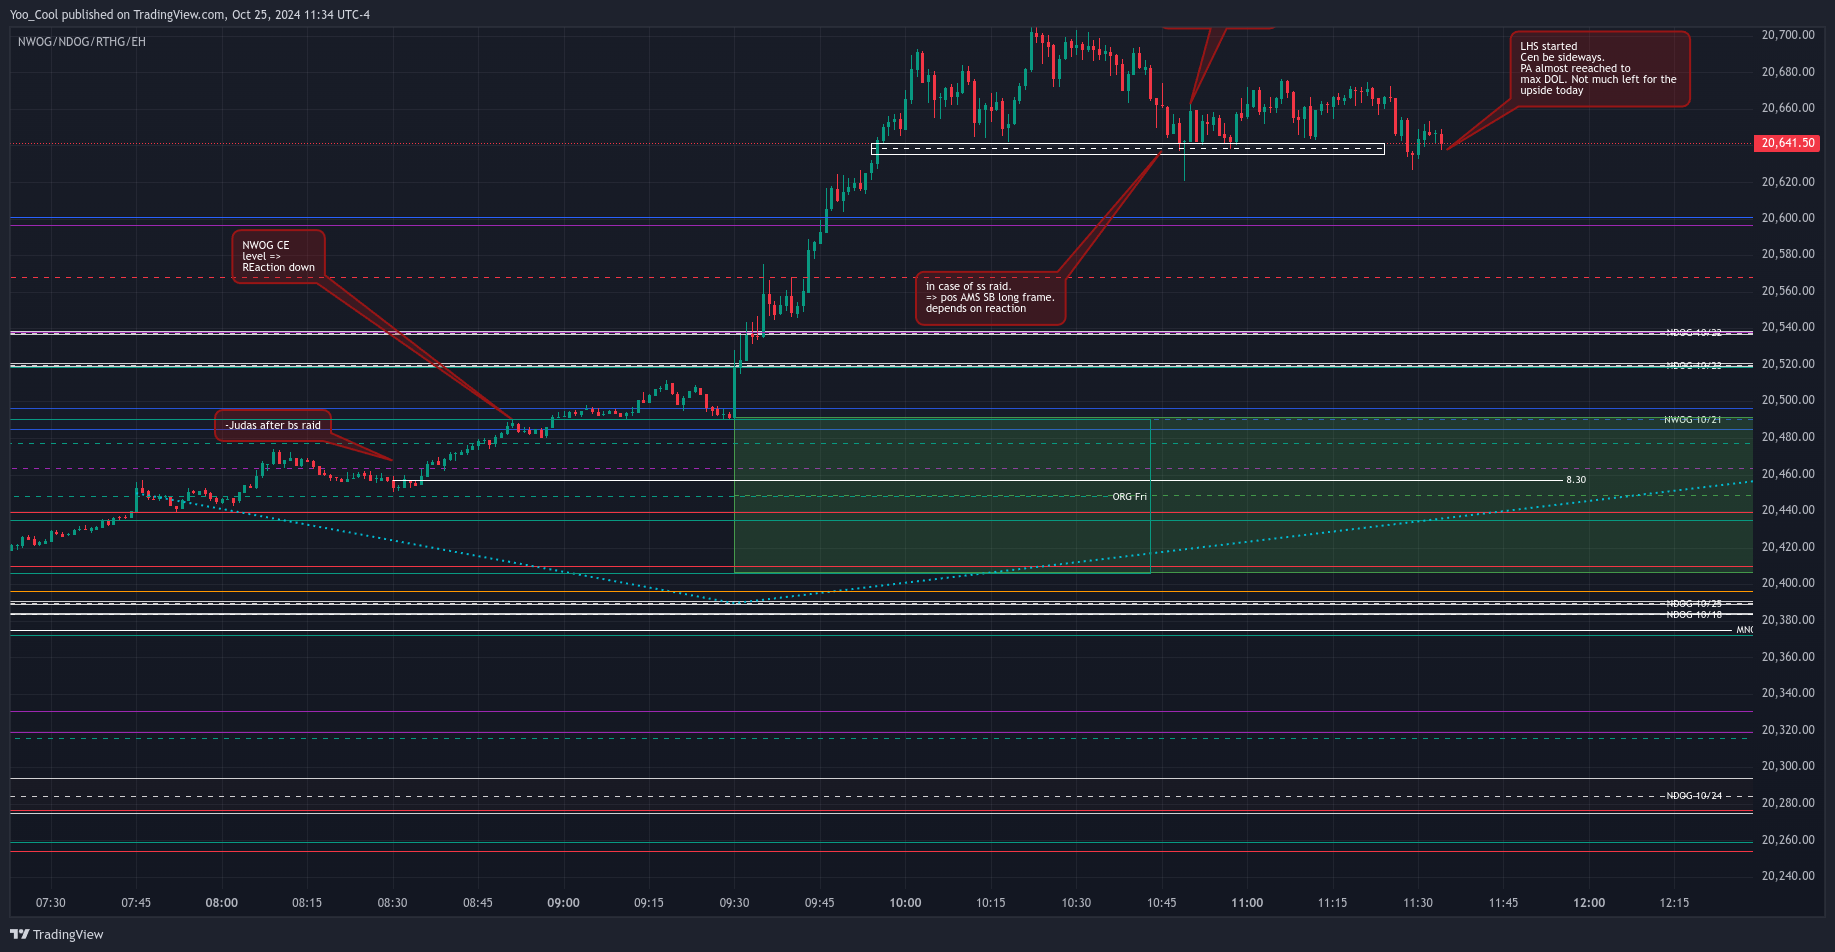Viewport: 1835px width, 952px height.
Task: Click 20,460.00 on the price axis
Action: click(1788, 474)
